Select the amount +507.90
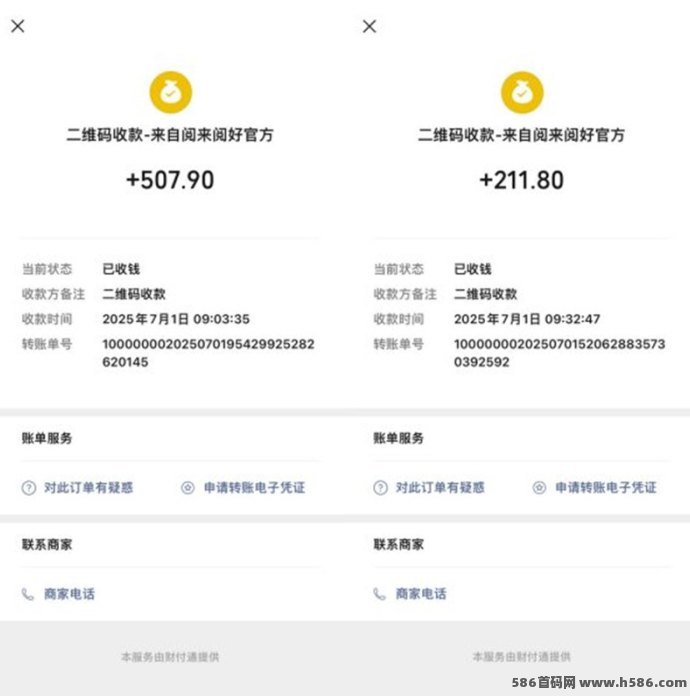Screen dimensions: 690x696 [170, 180]
